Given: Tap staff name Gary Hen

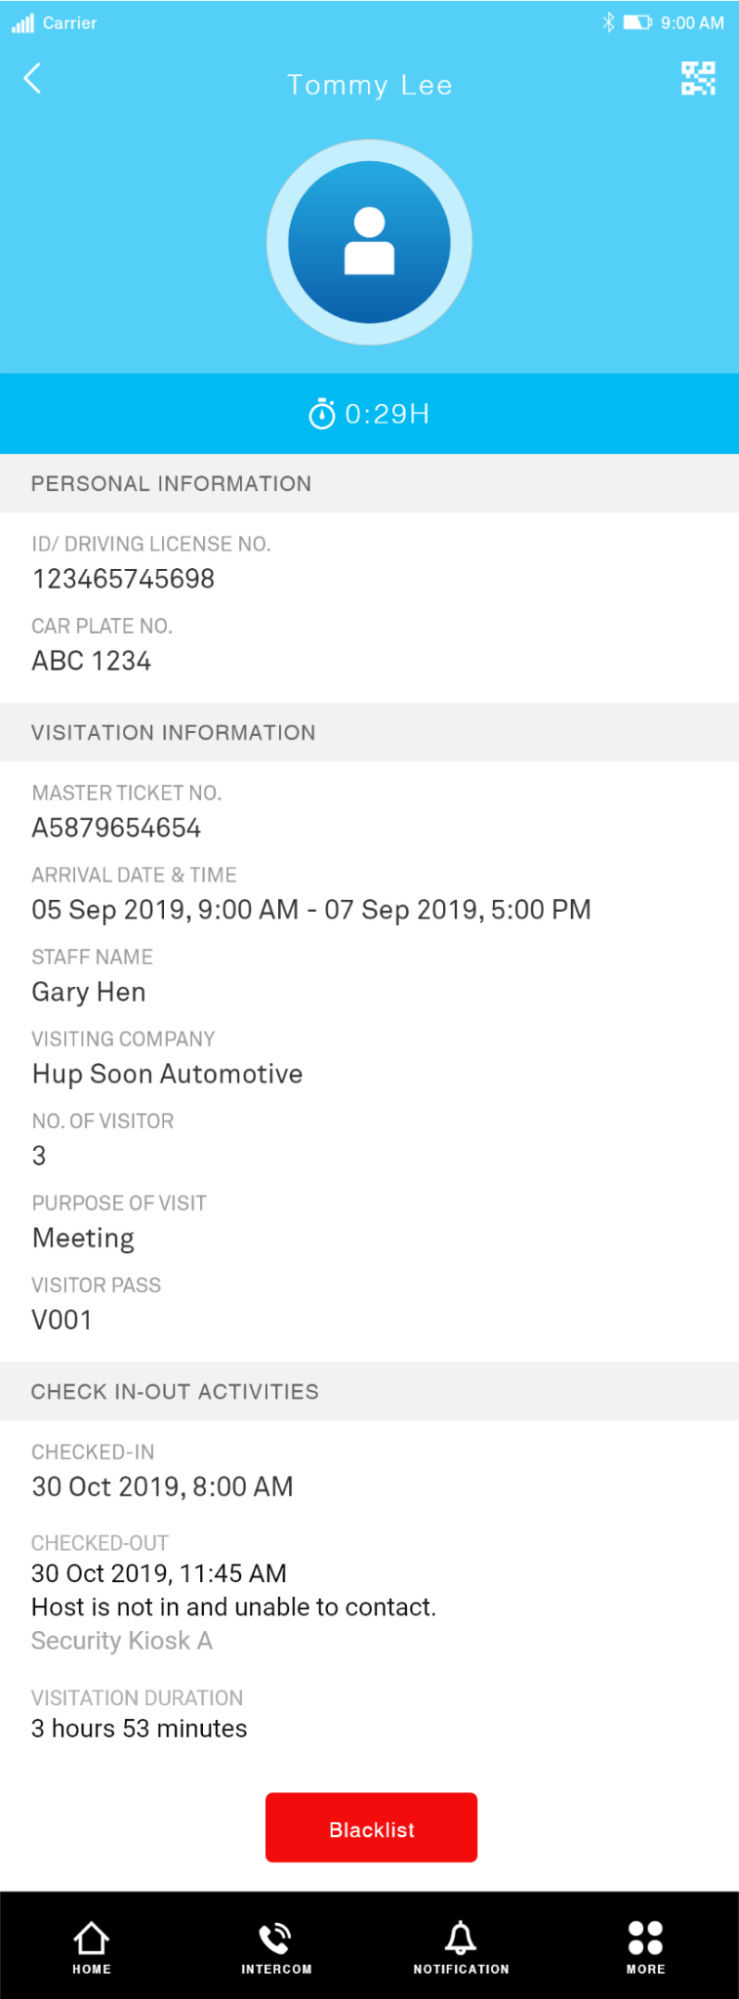Looking at the screenshot, I should pyautogui.click(x=89, y=992).
